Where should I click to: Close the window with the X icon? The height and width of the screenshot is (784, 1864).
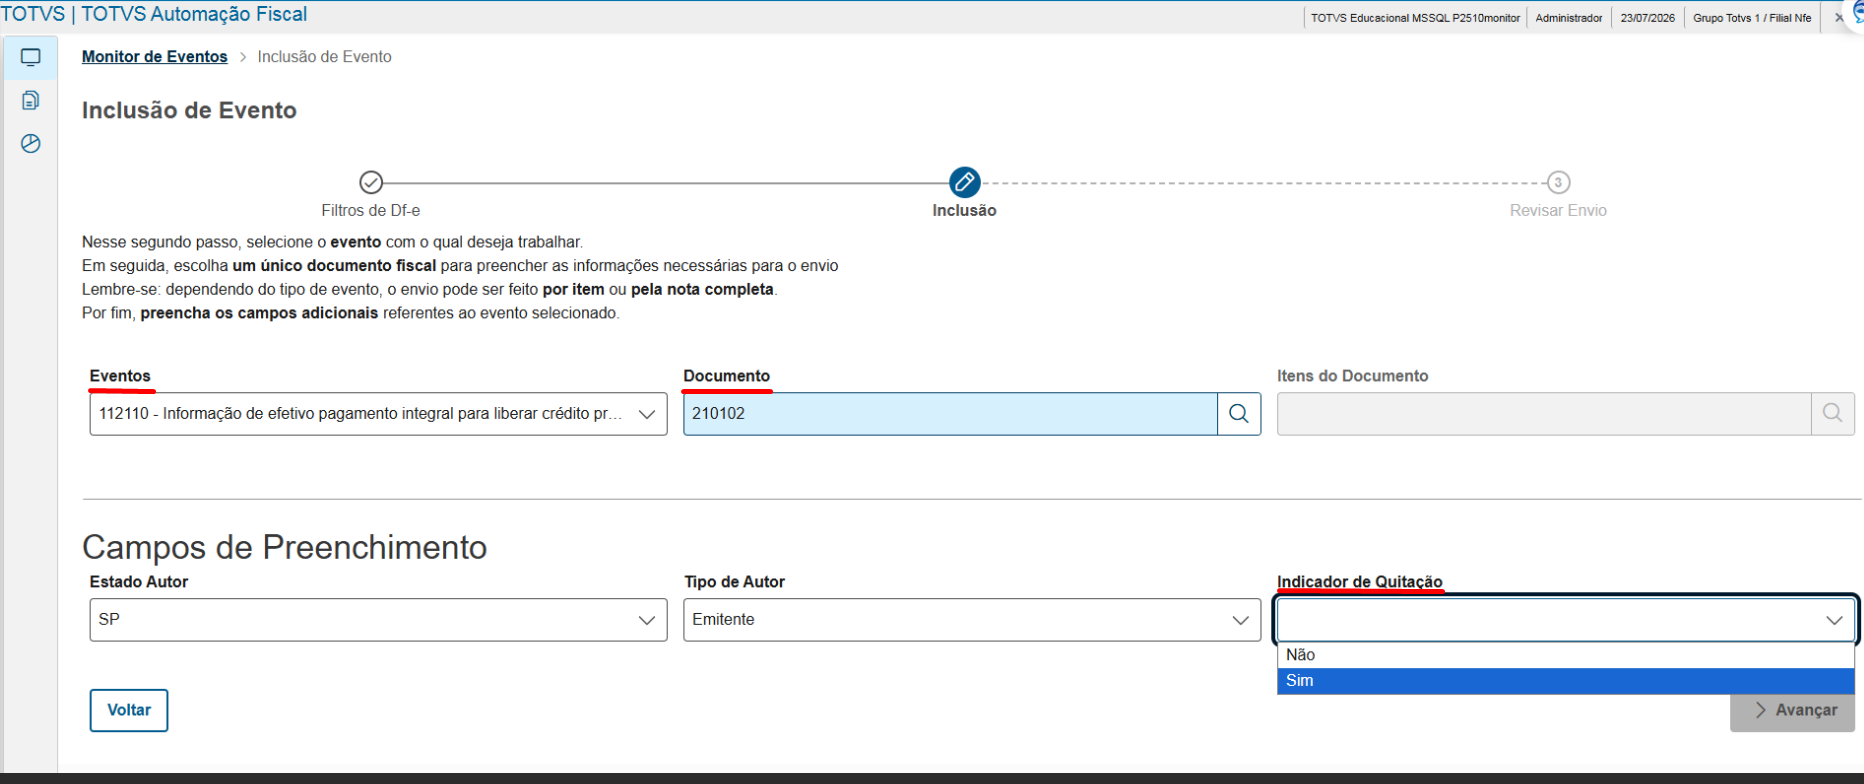pyautogui.click(x=1838, y=18)
